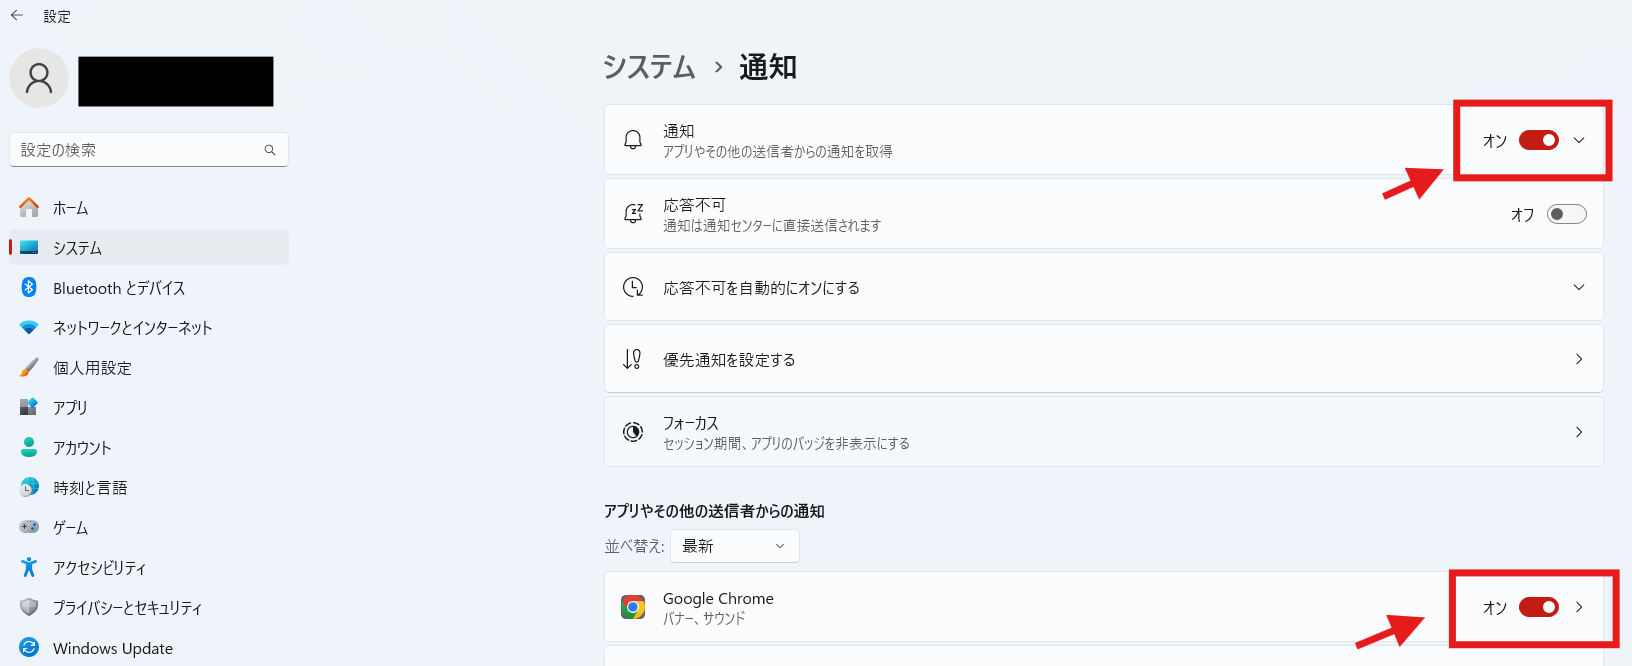Disable Google Chrome notifications toggle
This screenshot has width=1632, height=666.
1539,607
